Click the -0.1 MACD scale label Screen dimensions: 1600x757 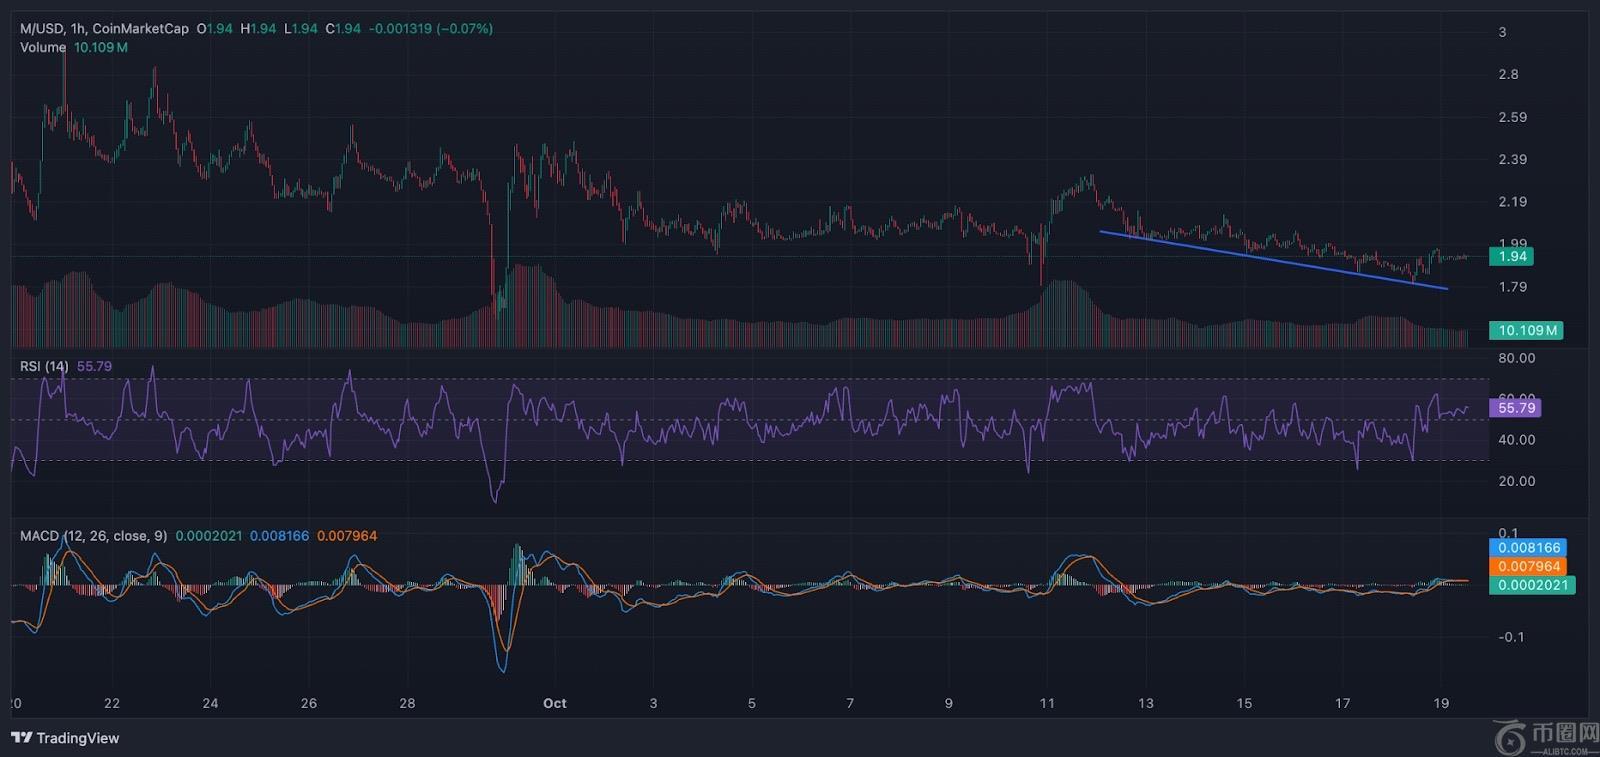[x=1511, y=637]
